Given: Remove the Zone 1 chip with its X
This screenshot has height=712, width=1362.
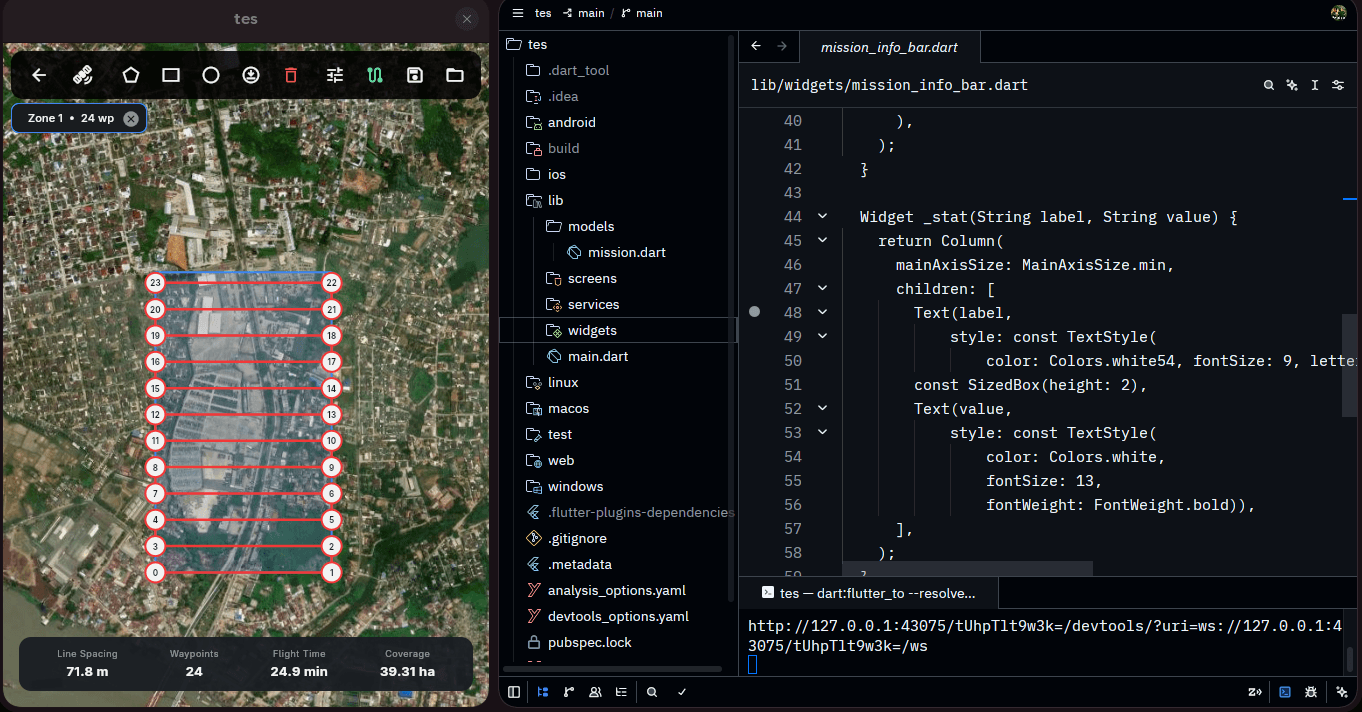Looking at the screenshot, I should click(x=130, y=118).
